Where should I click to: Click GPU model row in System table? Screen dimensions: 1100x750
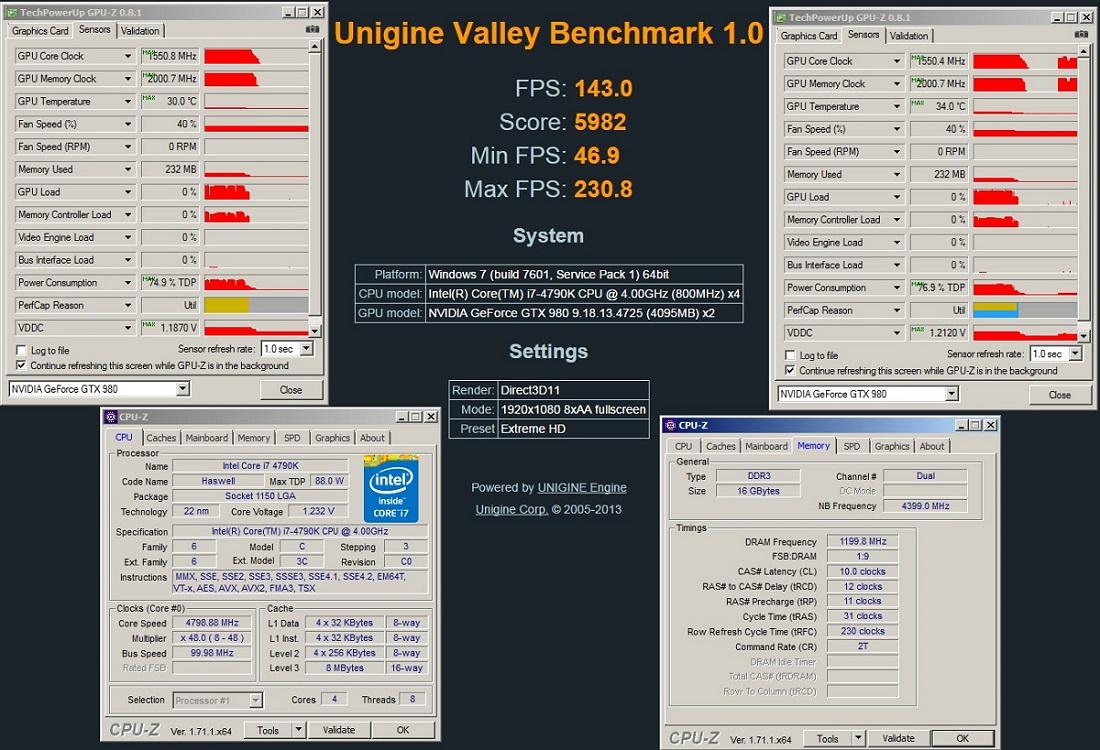coord(549,313)
